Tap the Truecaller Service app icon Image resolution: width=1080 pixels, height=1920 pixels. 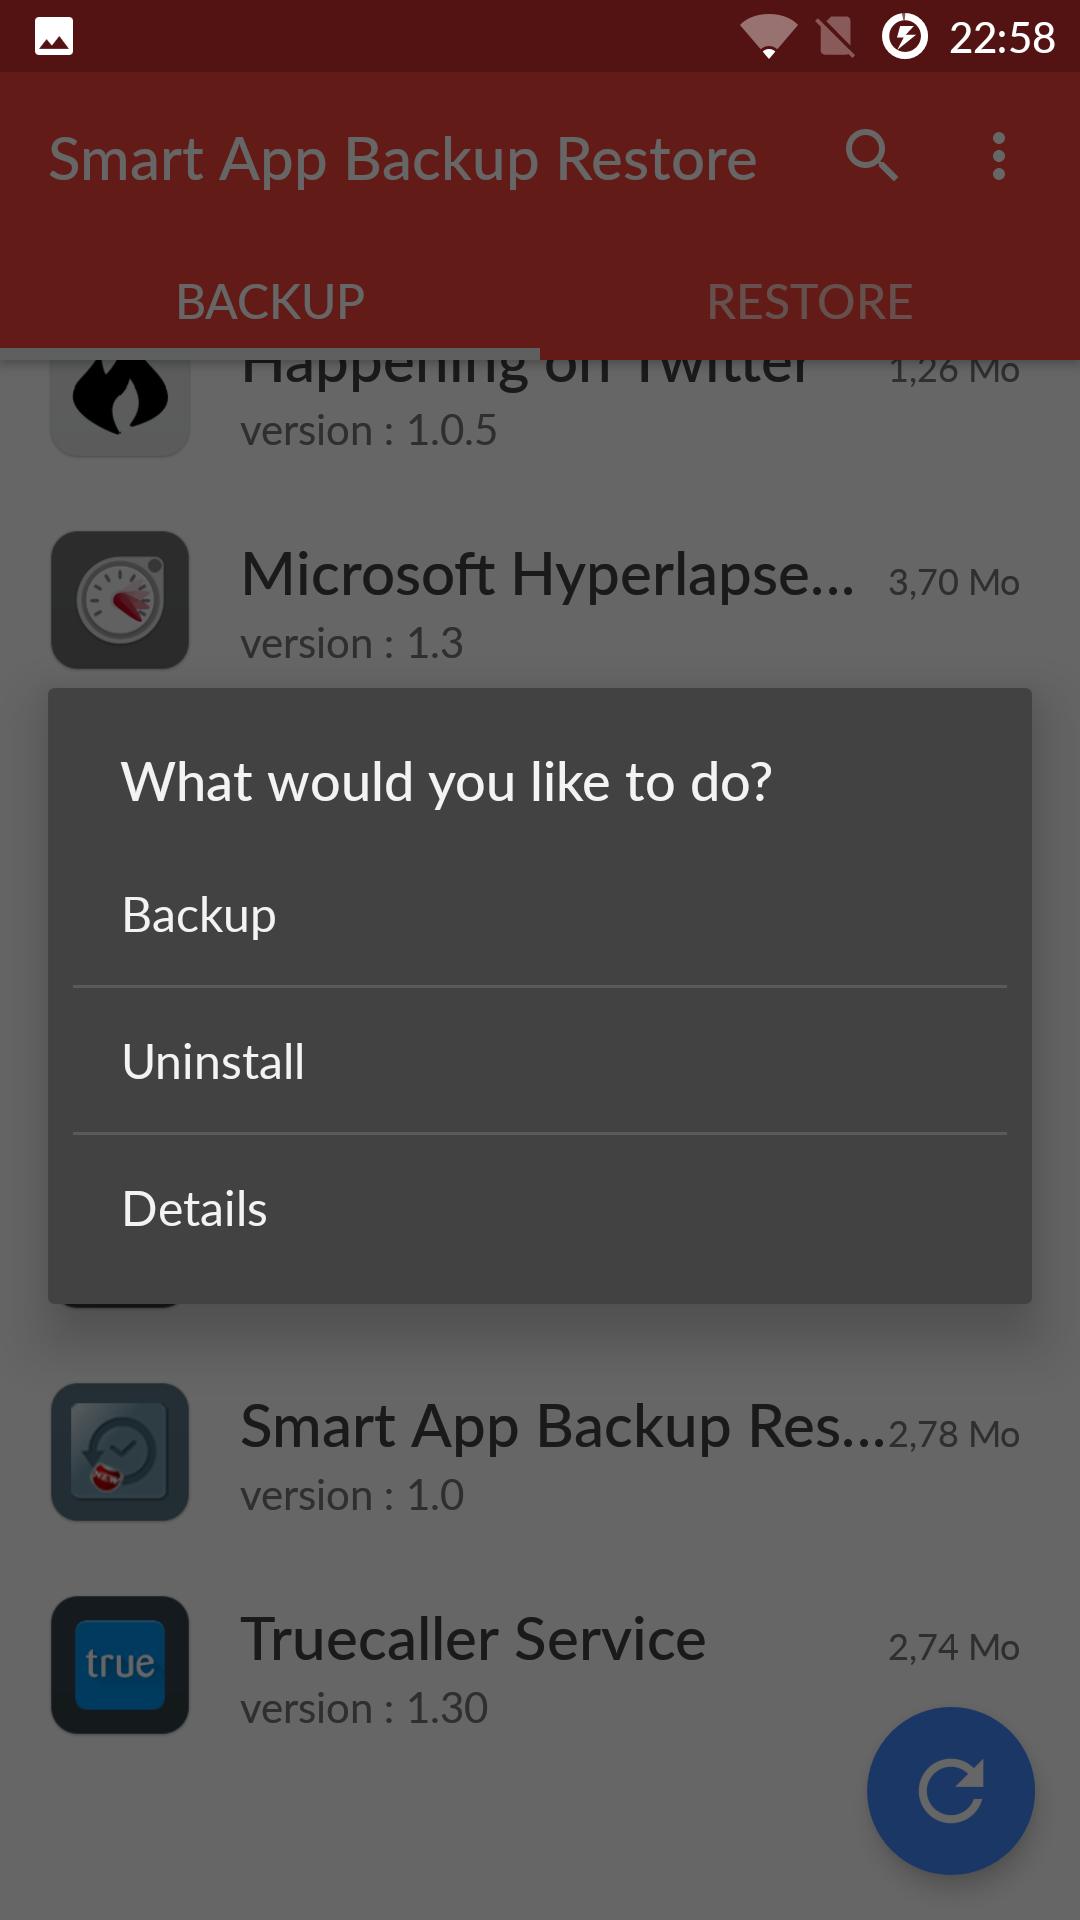point(120,1665)
